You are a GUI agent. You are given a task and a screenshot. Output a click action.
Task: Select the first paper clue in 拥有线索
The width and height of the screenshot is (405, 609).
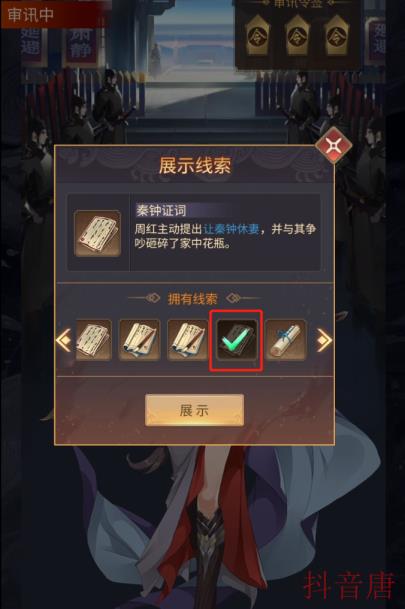(x=93, y=340)
